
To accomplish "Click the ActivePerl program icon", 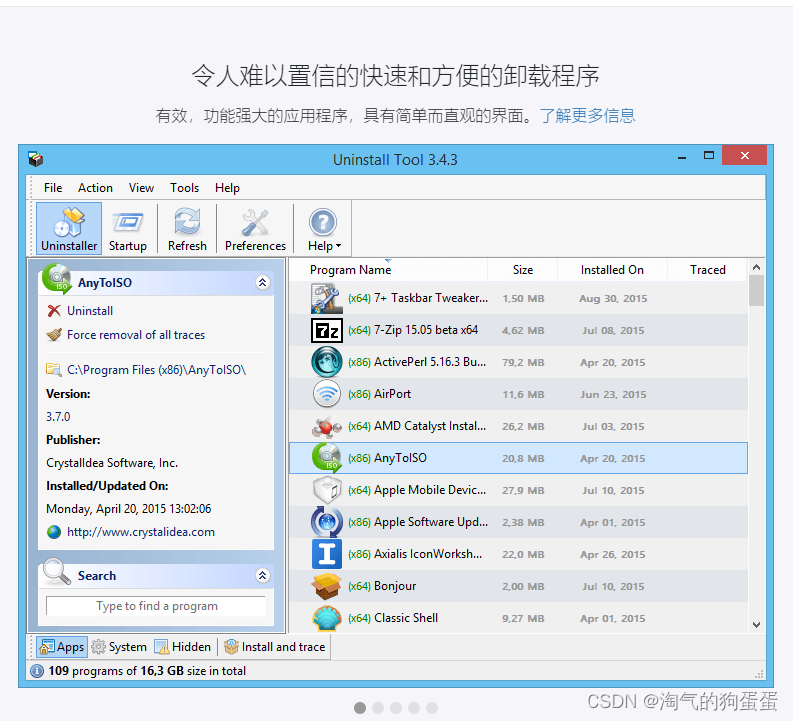I will (x=326, y=362).
